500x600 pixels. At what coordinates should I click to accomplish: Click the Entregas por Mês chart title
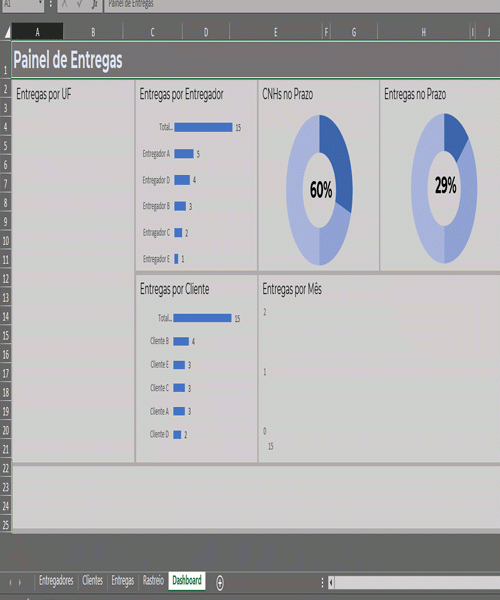pyautogui.click(x=292, y=289)
